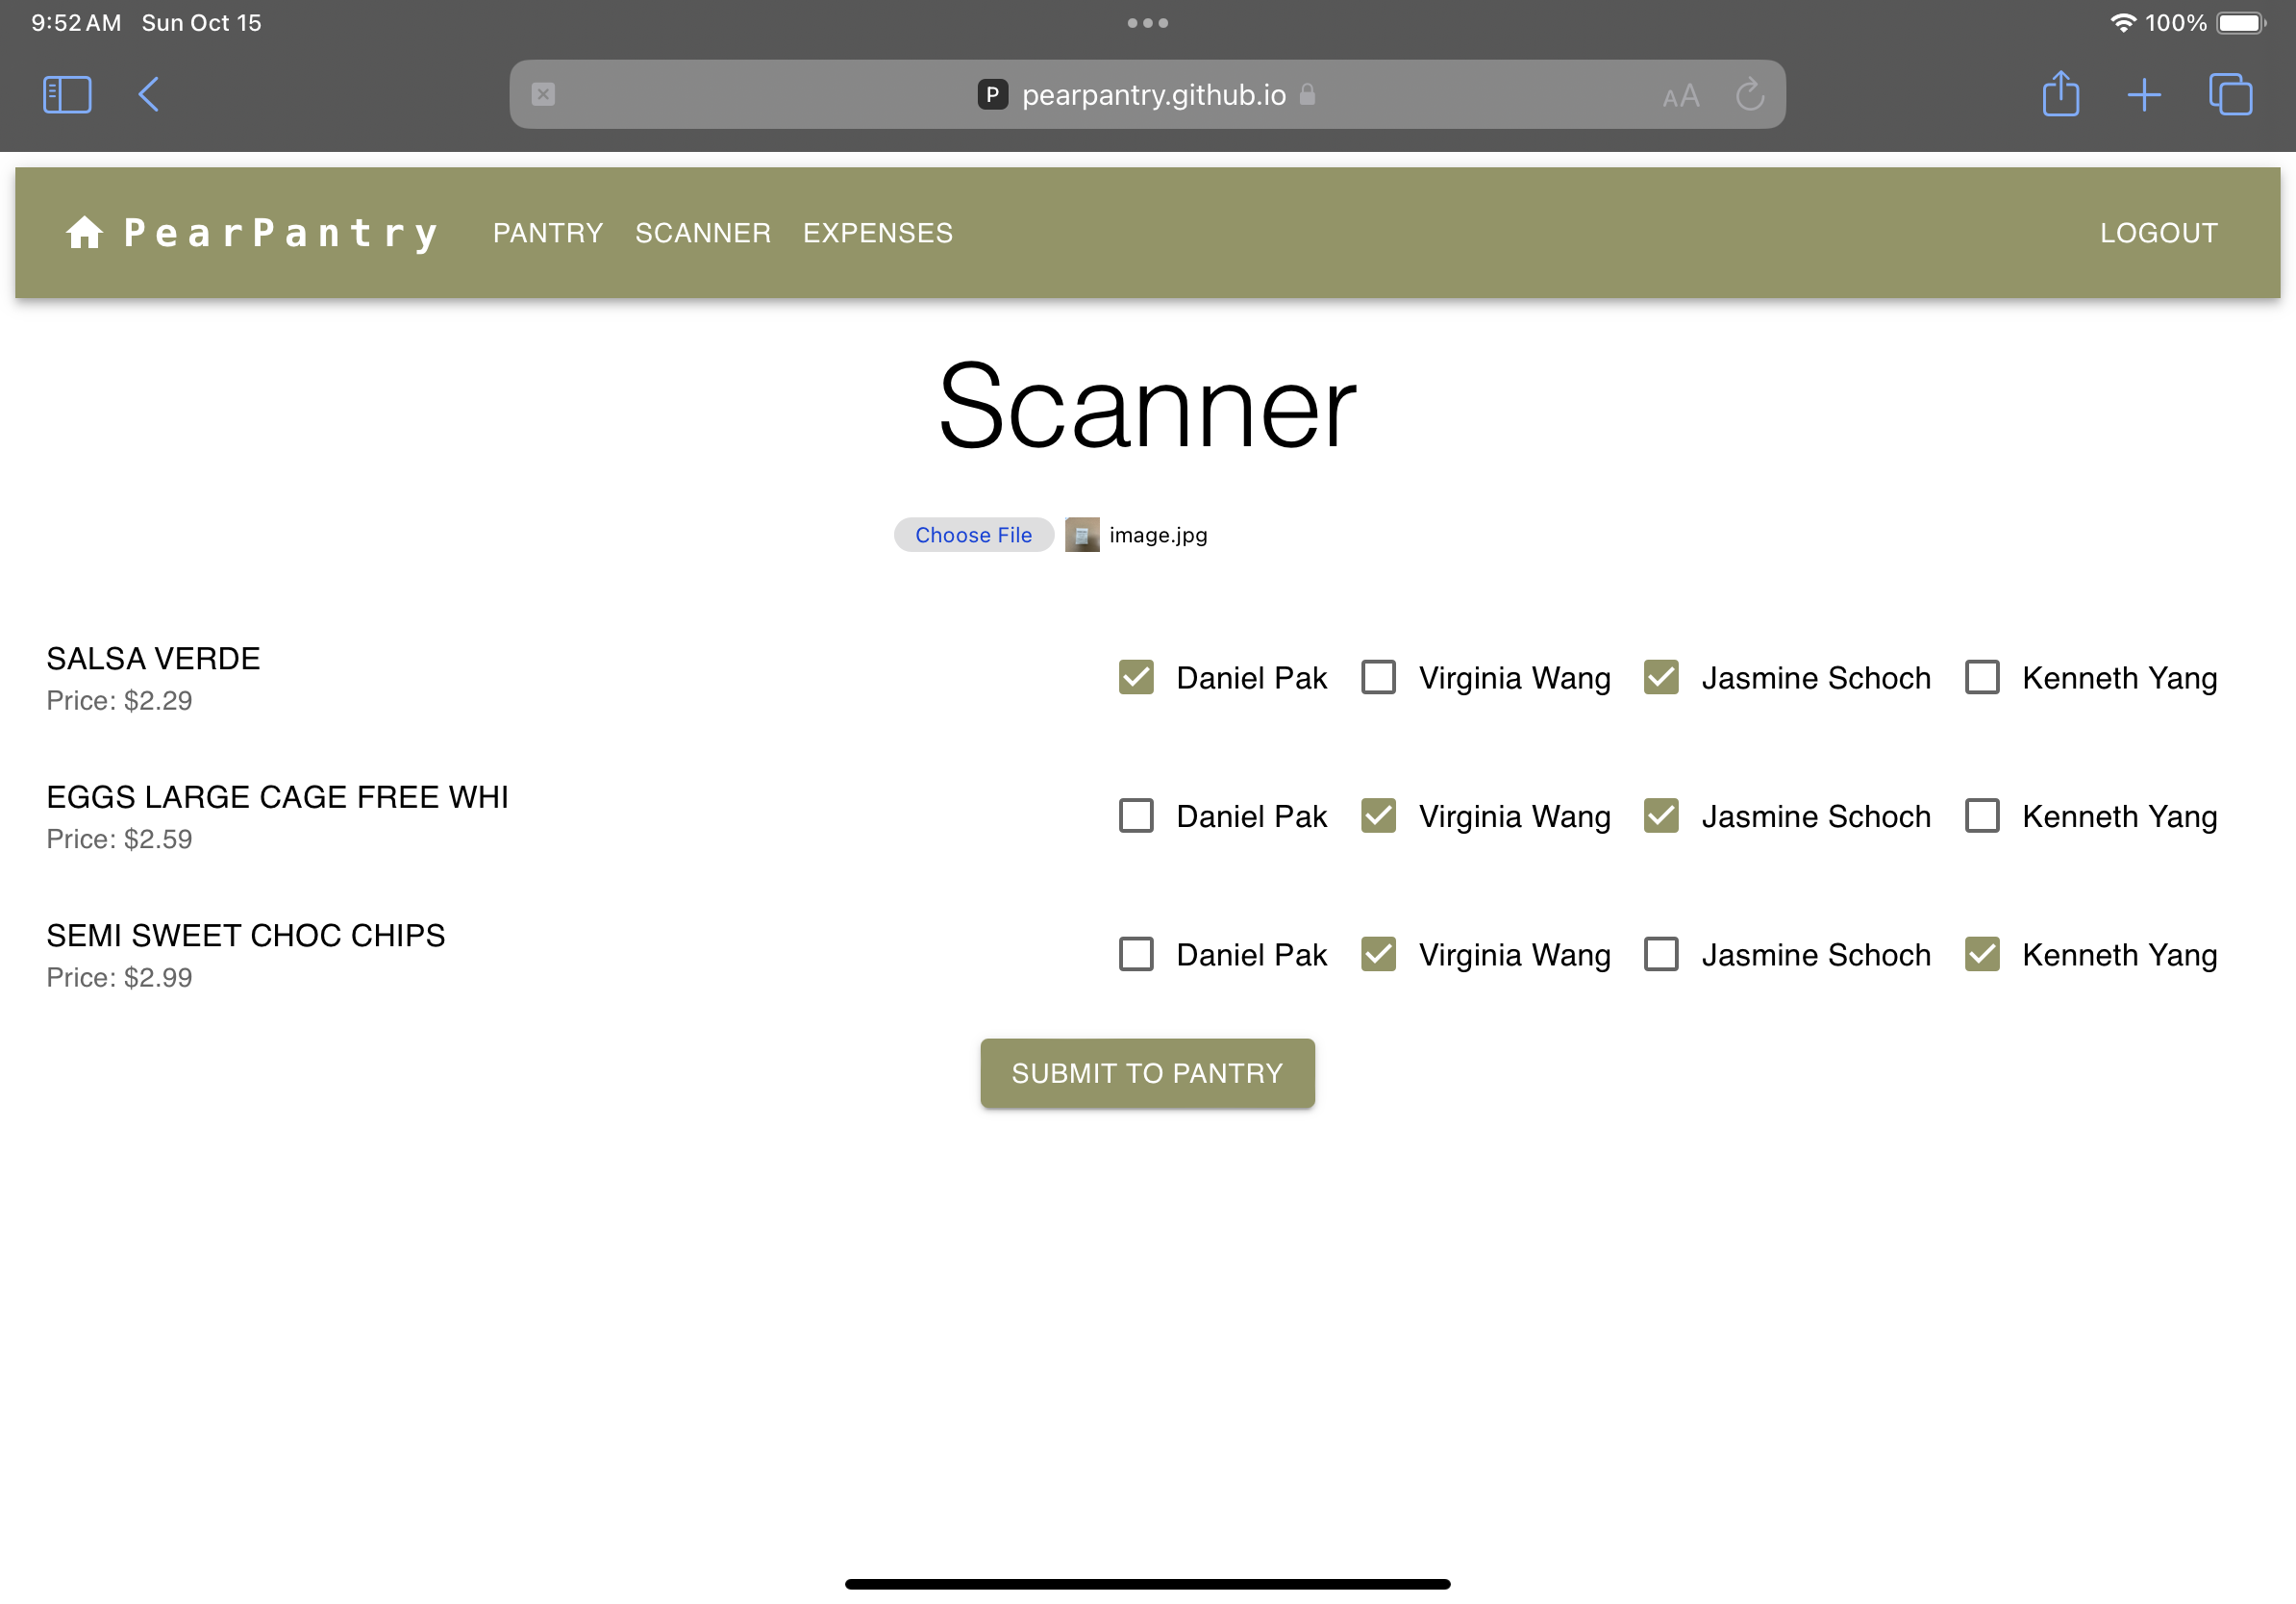Open the Pantry nav item
Viewport: 2296px width, 1604px height.
[548, 233]
